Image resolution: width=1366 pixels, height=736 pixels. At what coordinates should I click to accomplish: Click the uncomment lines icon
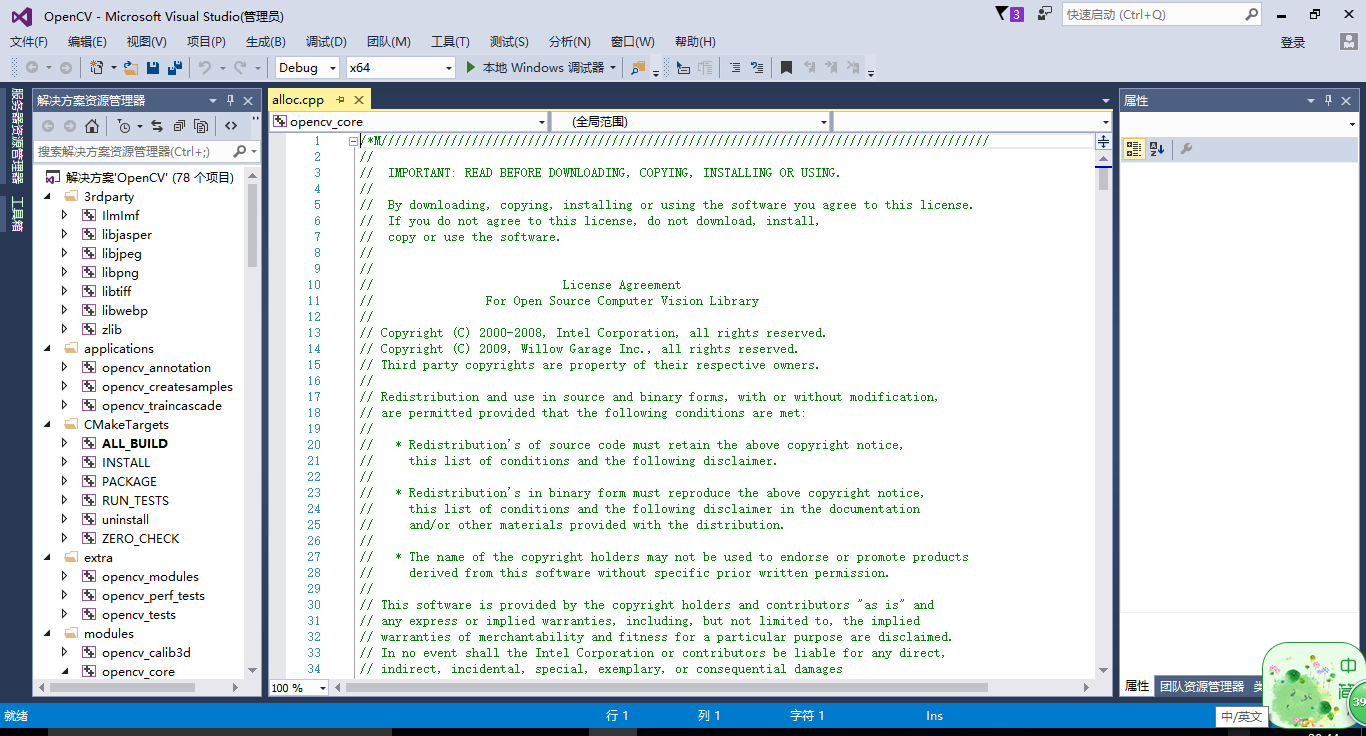point(757,67)
